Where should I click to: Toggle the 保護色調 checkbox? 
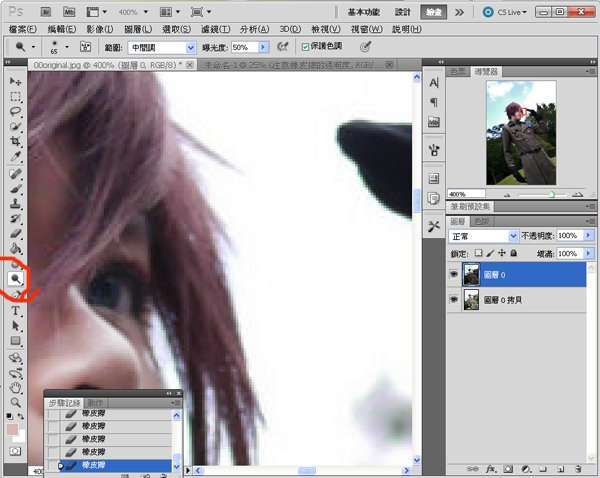[x=305, y=47]
